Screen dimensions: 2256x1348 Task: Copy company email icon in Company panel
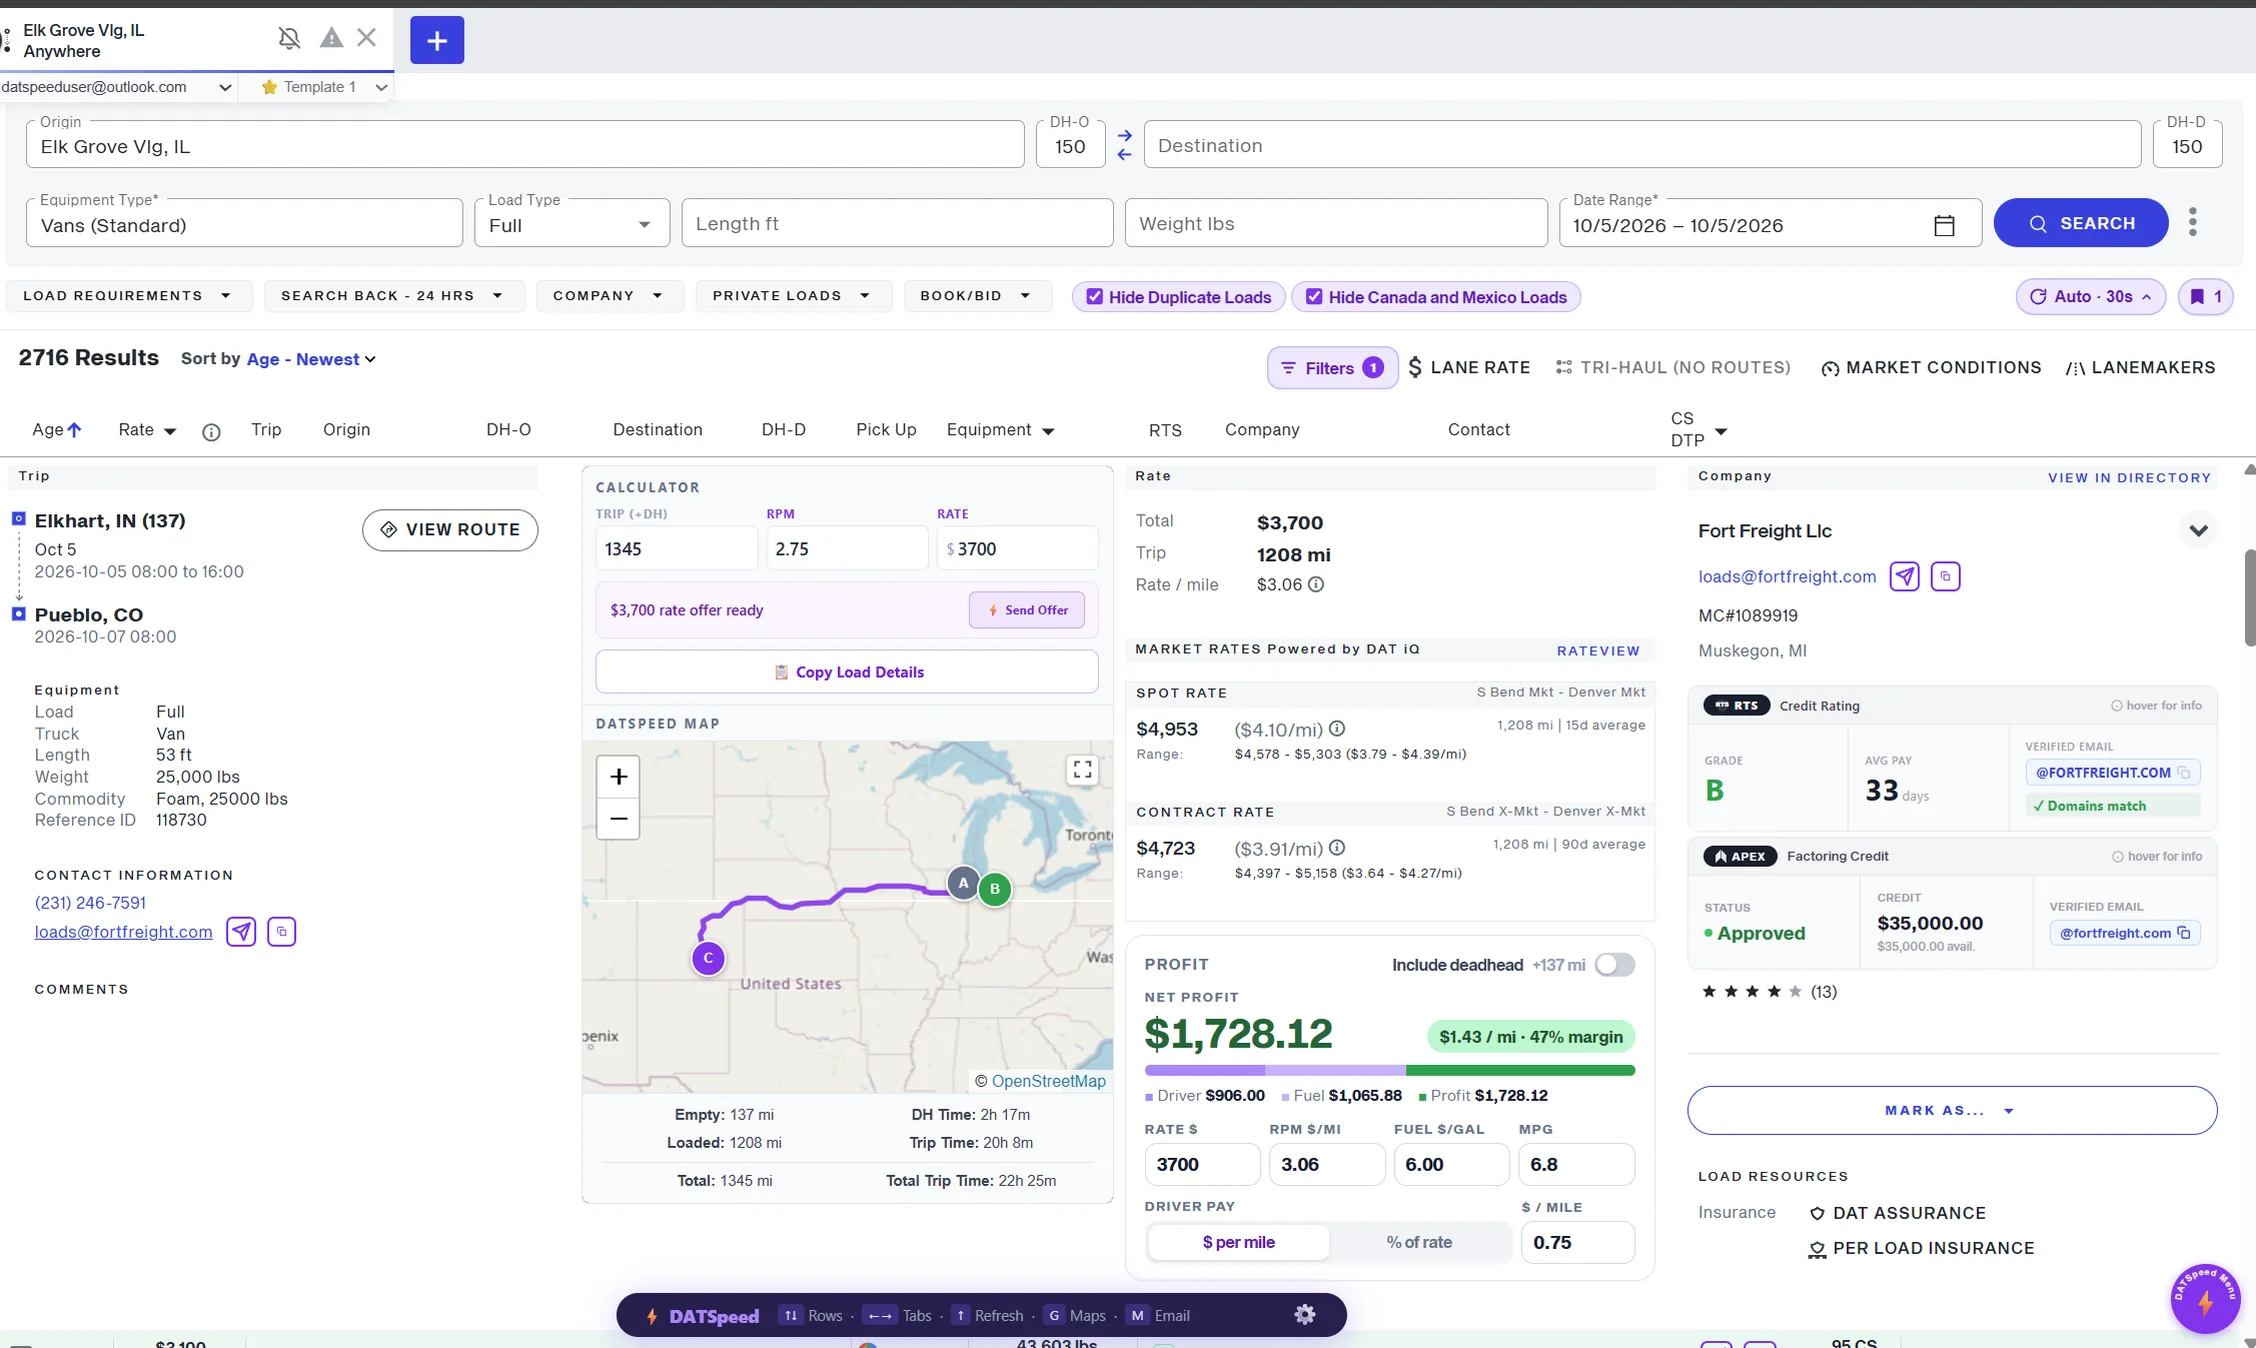point(1945,576)
